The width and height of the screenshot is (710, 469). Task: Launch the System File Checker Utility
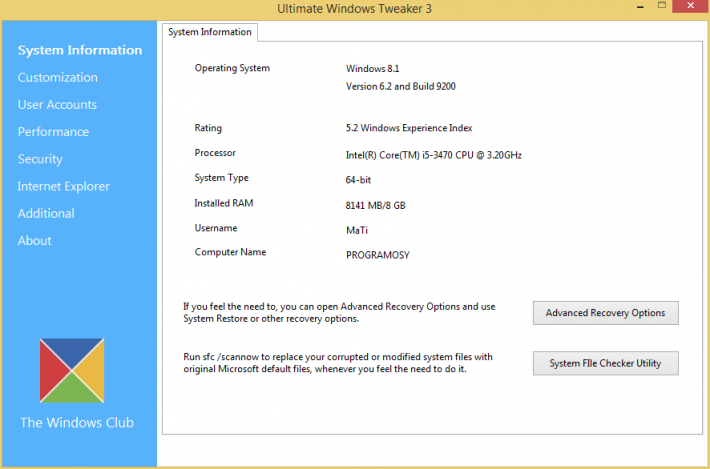(605, 363)
